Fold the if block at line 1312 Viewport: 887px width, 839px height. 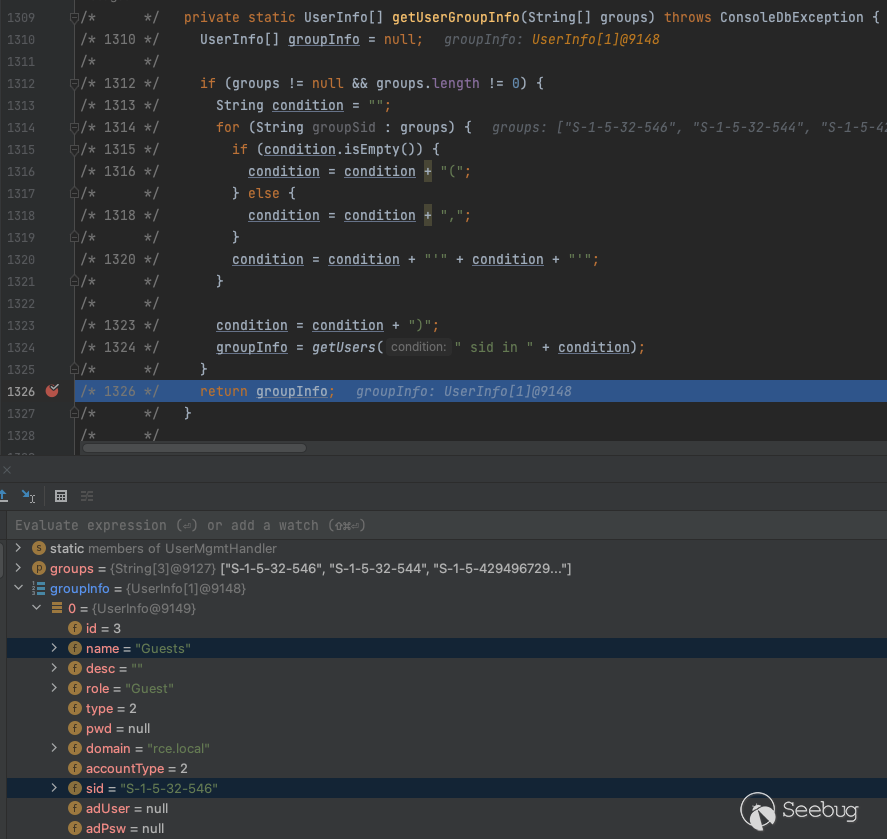click(x=74, y=84)
